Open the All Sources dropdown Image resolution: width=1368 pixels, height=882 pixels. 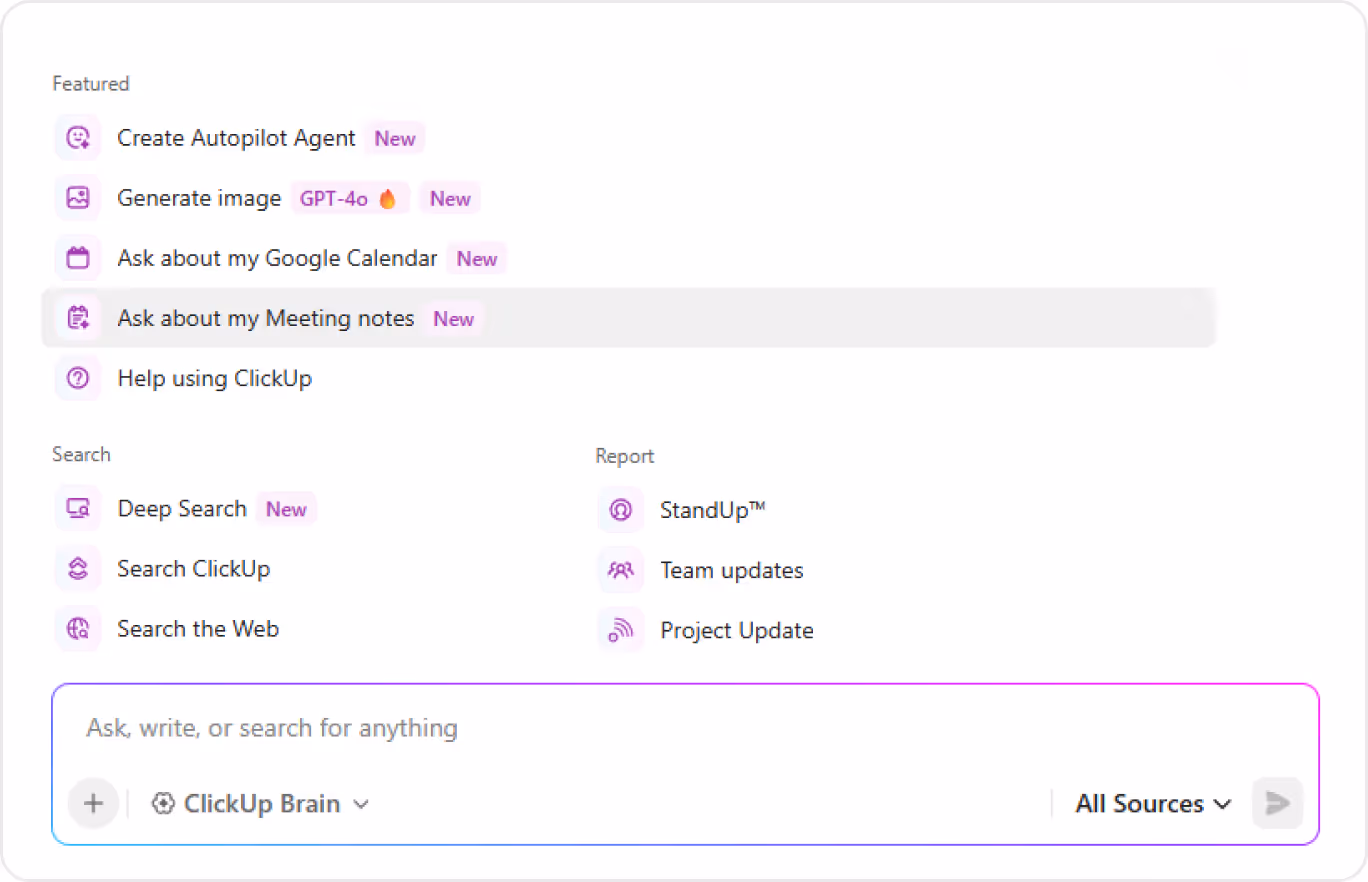[x=1153, y=804]
